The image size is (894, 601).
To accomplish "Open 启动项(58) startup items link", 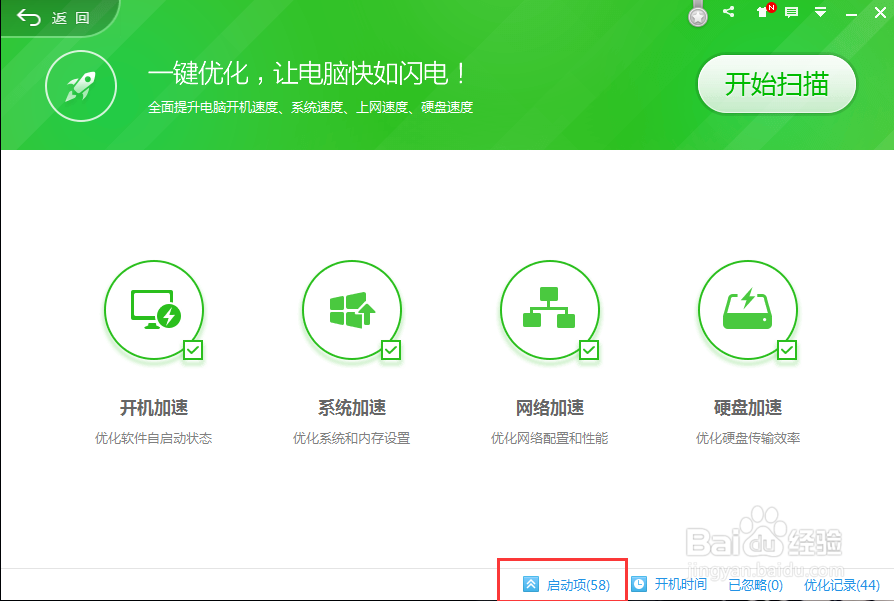I will click(x=578, y=585).
